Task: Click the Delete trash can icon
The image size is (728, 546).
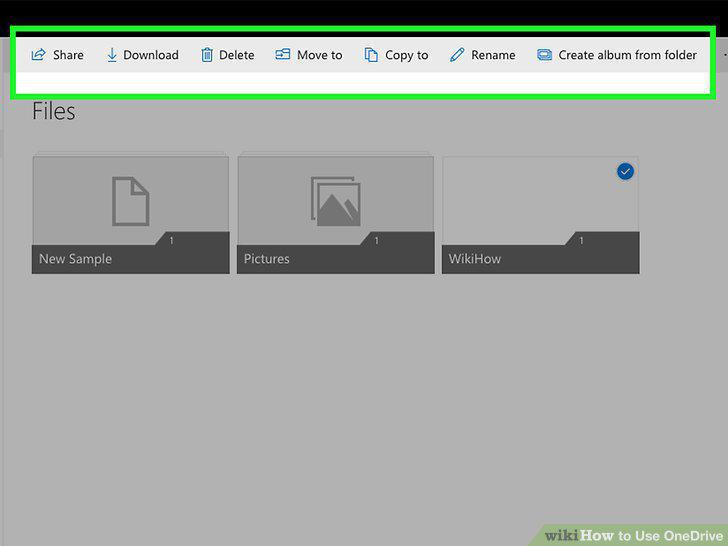Action: tap(207, 55)
